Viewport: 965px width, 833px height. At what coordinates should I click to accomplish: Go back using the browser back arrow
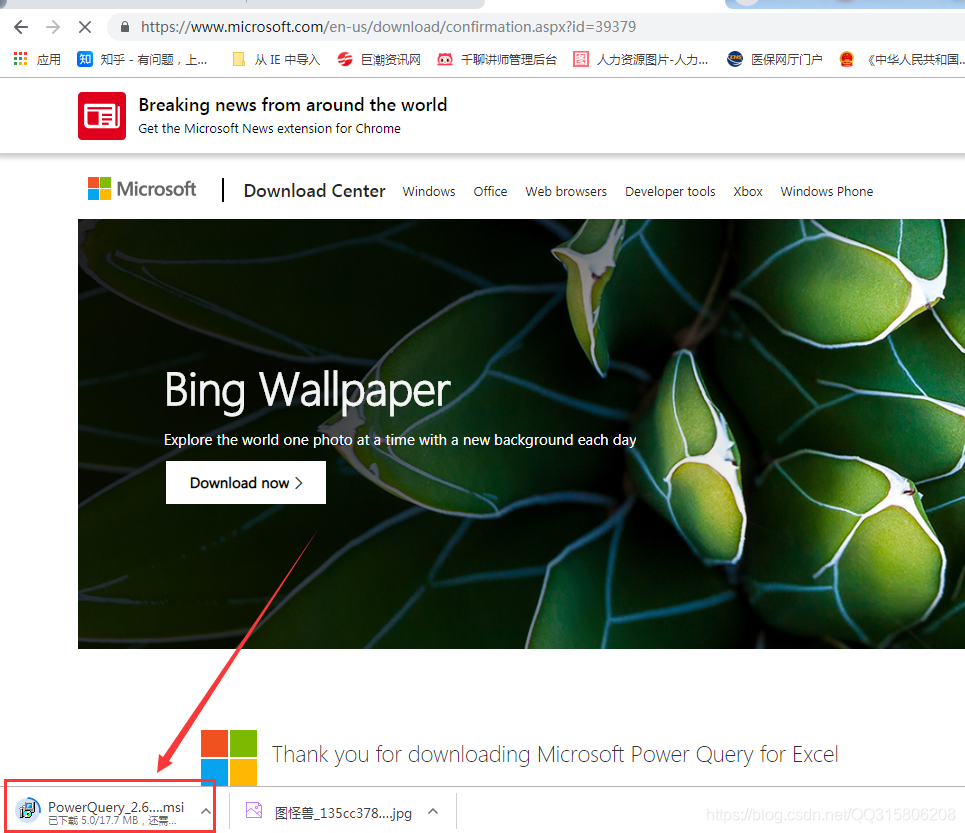[21, 27]
